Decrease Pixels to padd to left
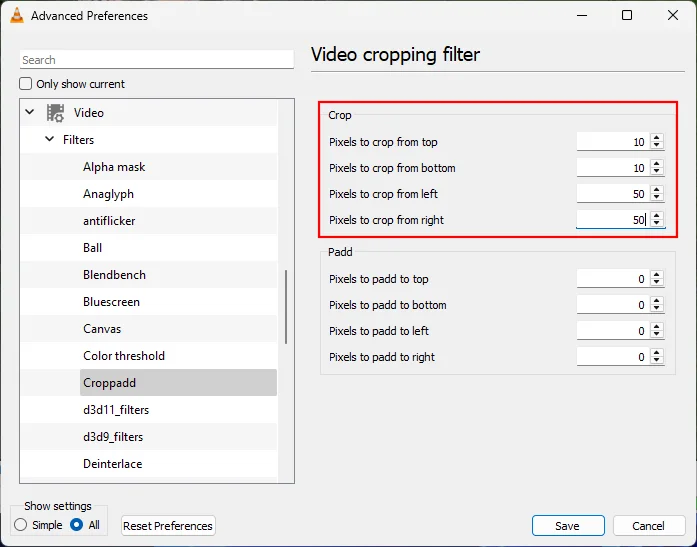 [x=657, y=335]
